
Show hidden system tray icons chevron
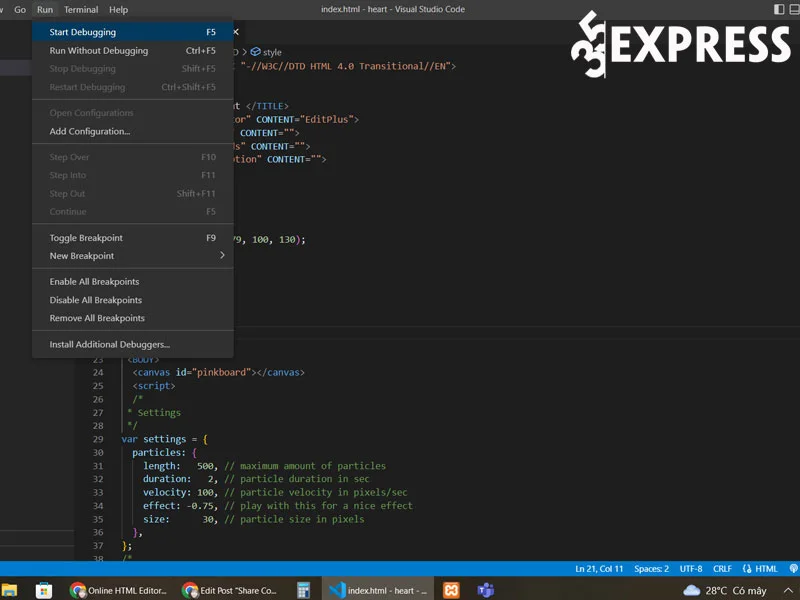(788, 590)
